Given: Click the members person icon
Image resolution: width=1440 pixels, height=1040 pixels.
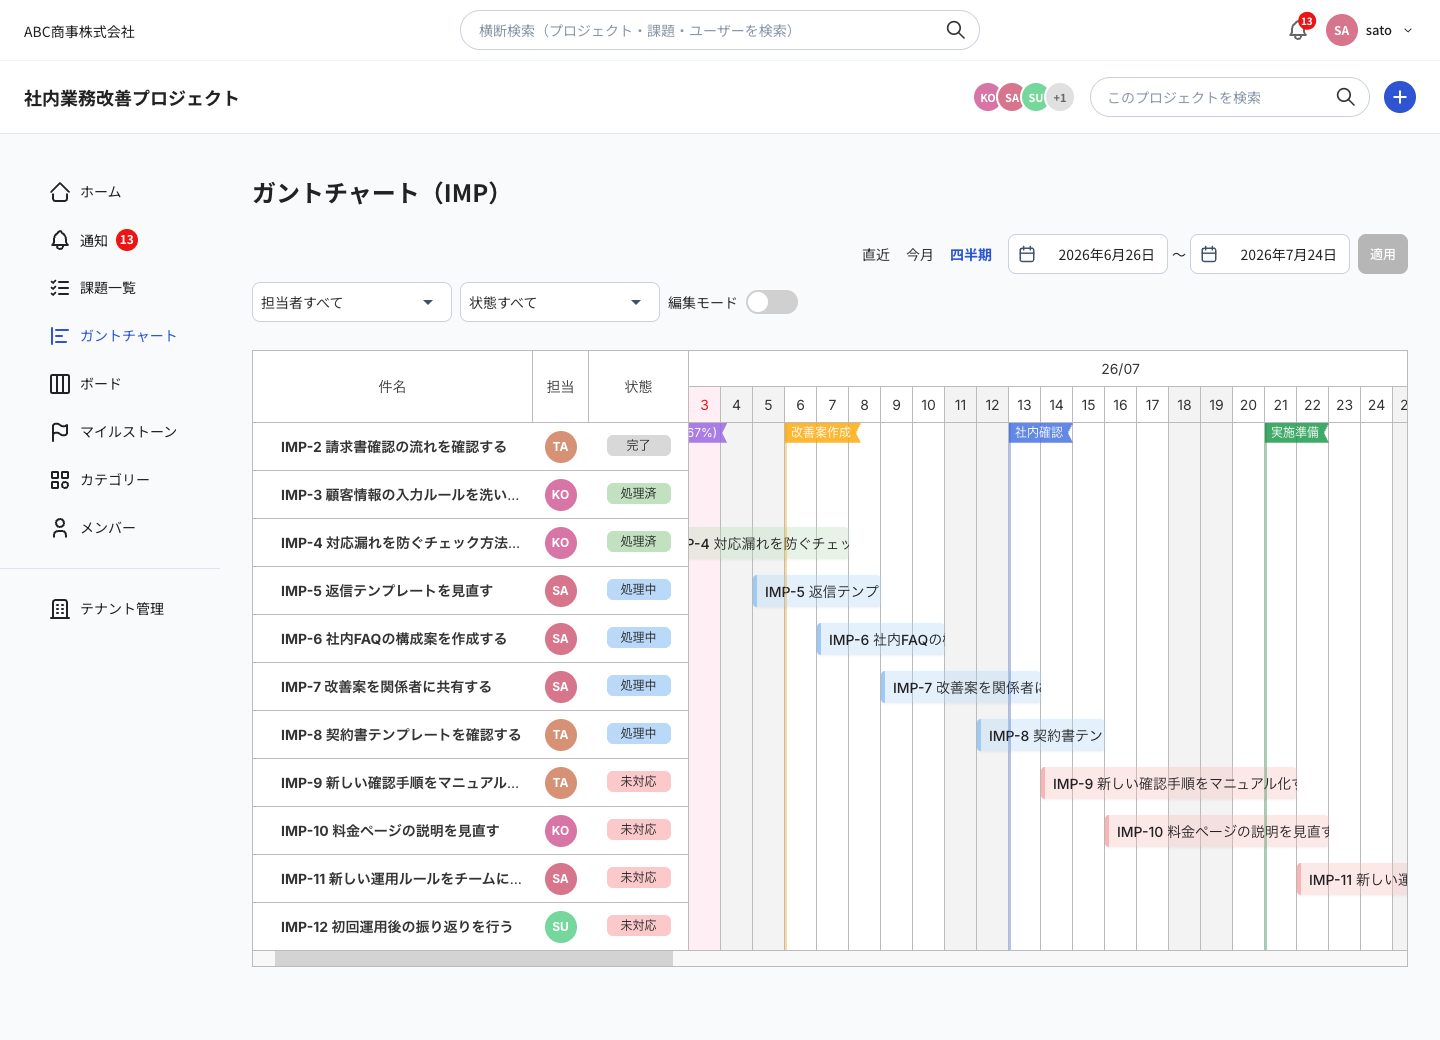Looking at the screenshot, I should 60,528.
